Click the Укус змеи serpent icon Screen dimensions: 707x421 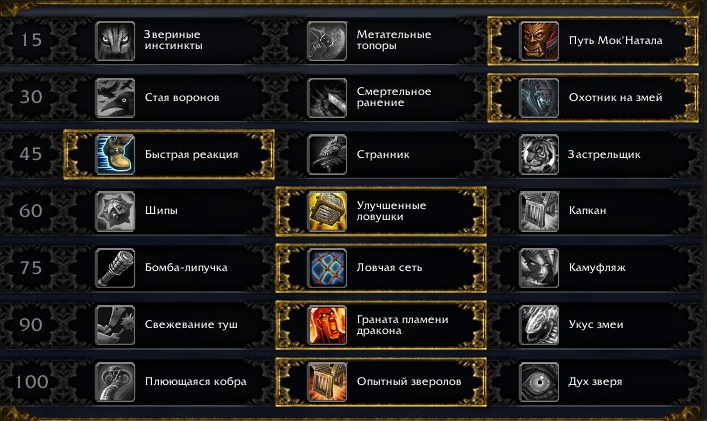(539, 325)
